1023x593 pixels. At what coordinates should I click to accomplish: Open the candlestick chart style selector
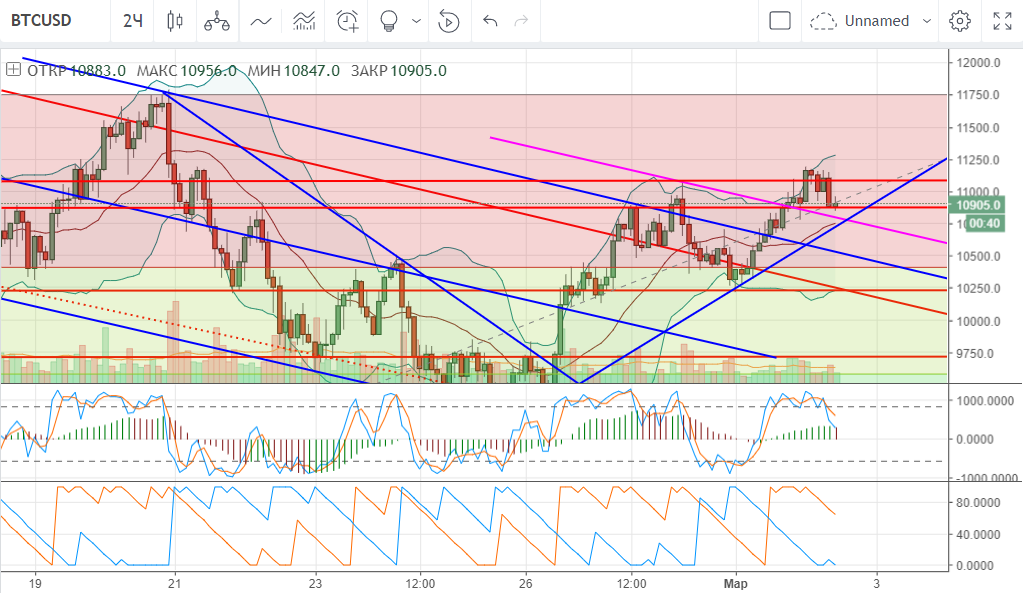[175, 21]
